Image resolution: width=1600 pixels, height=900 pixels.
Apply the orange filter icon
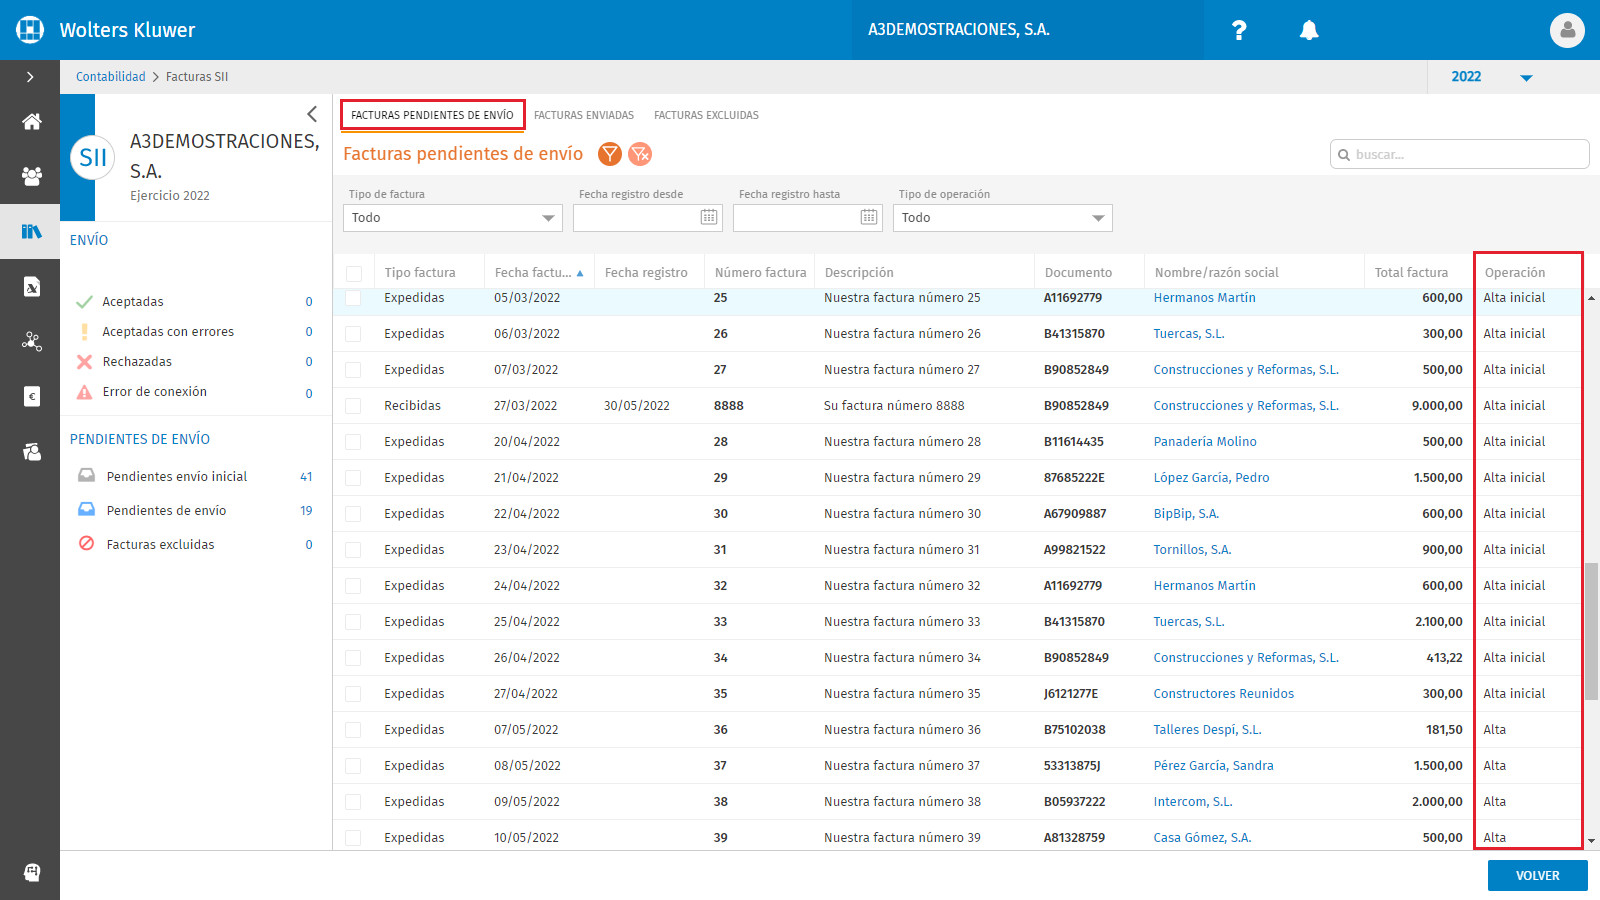point(610,154)
